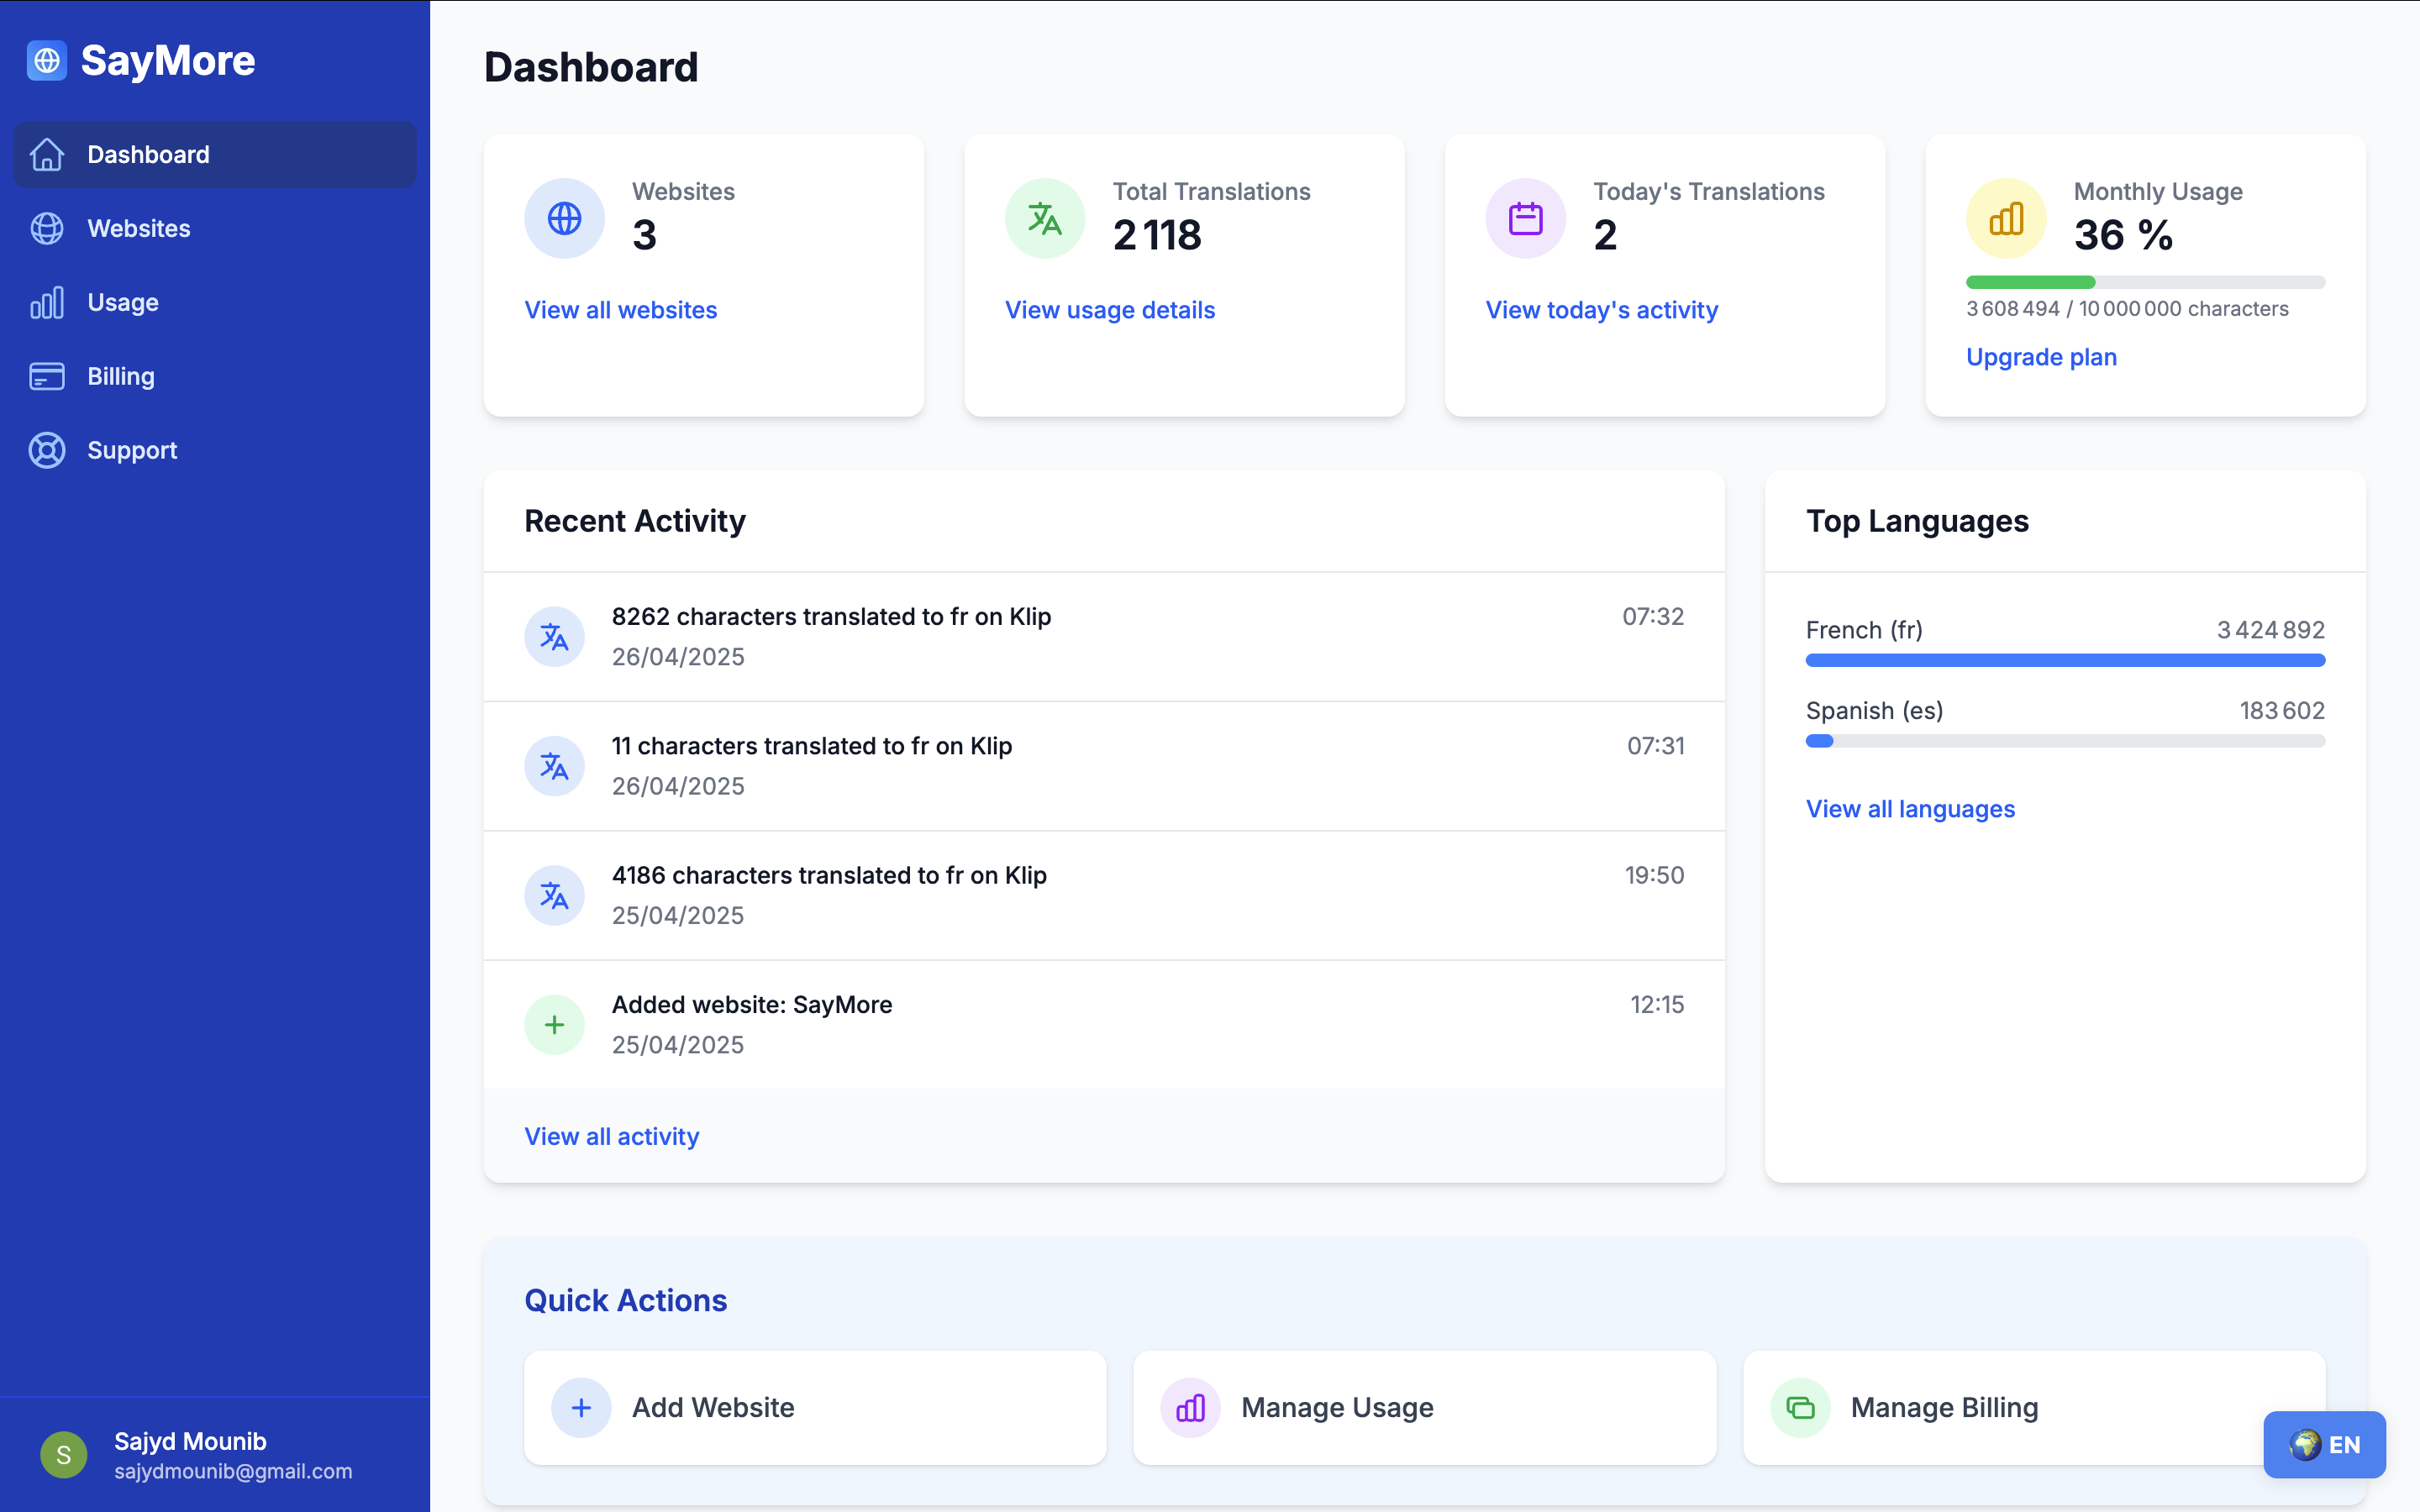Navigate to Billing in the sidebar
2420x1512 pixels.
(x=215, y=376)
